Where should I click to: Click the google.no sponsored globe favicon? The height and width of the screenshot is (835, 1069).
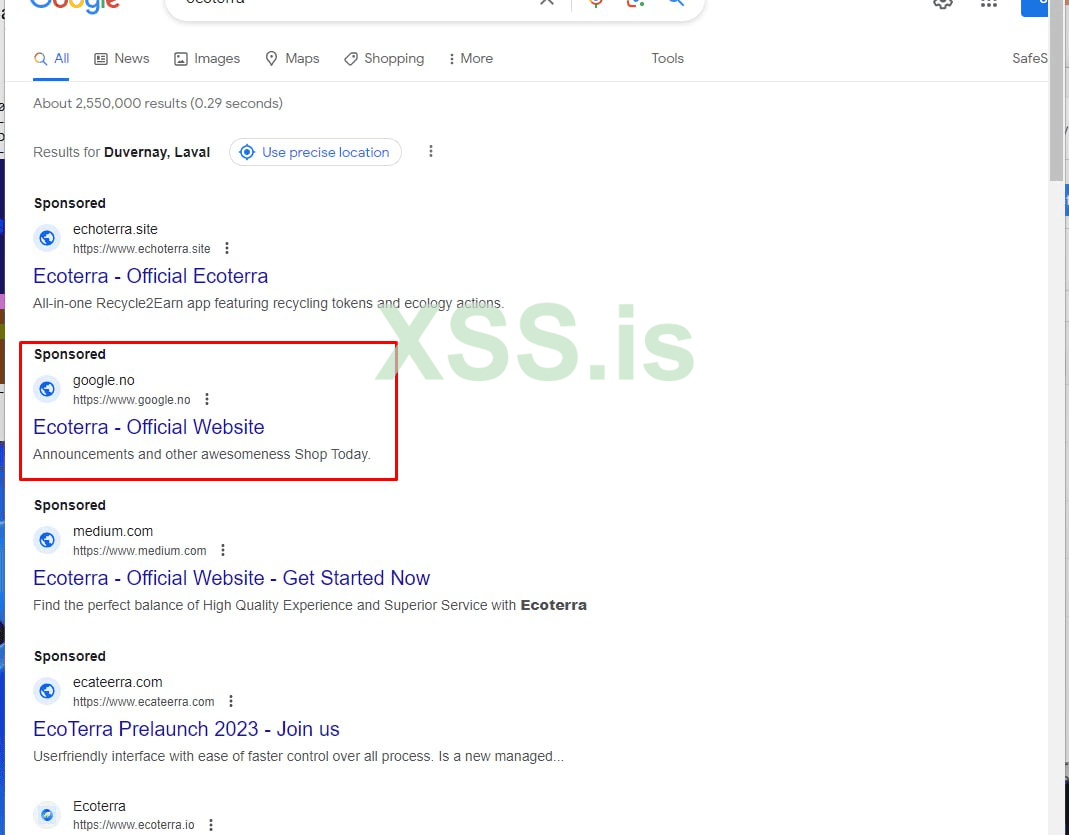pyautogui.click(x=47, y=389)
